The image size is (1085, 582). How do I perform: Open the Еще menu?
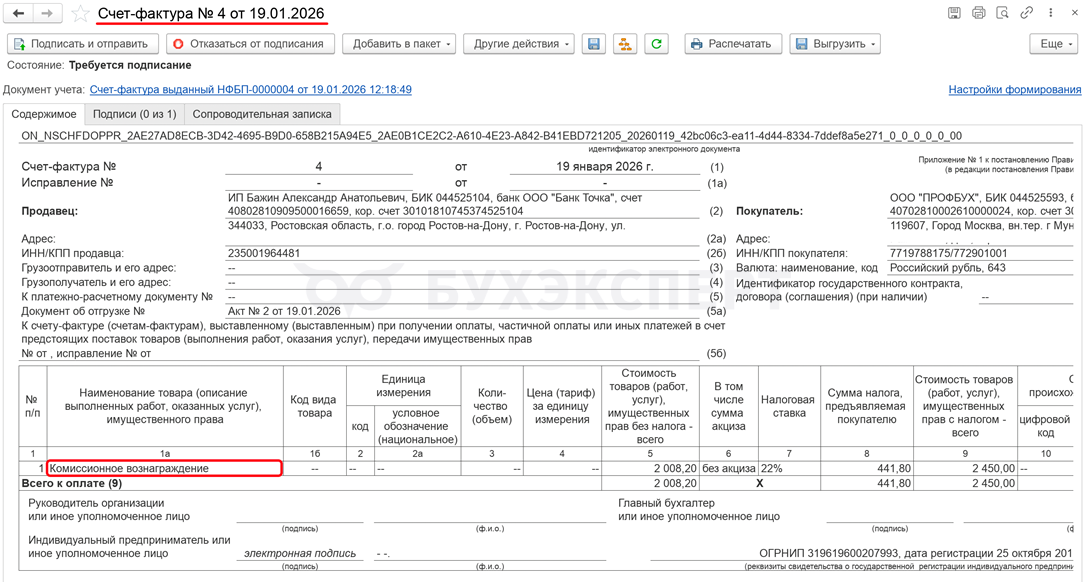click(x=1055, y=44)
